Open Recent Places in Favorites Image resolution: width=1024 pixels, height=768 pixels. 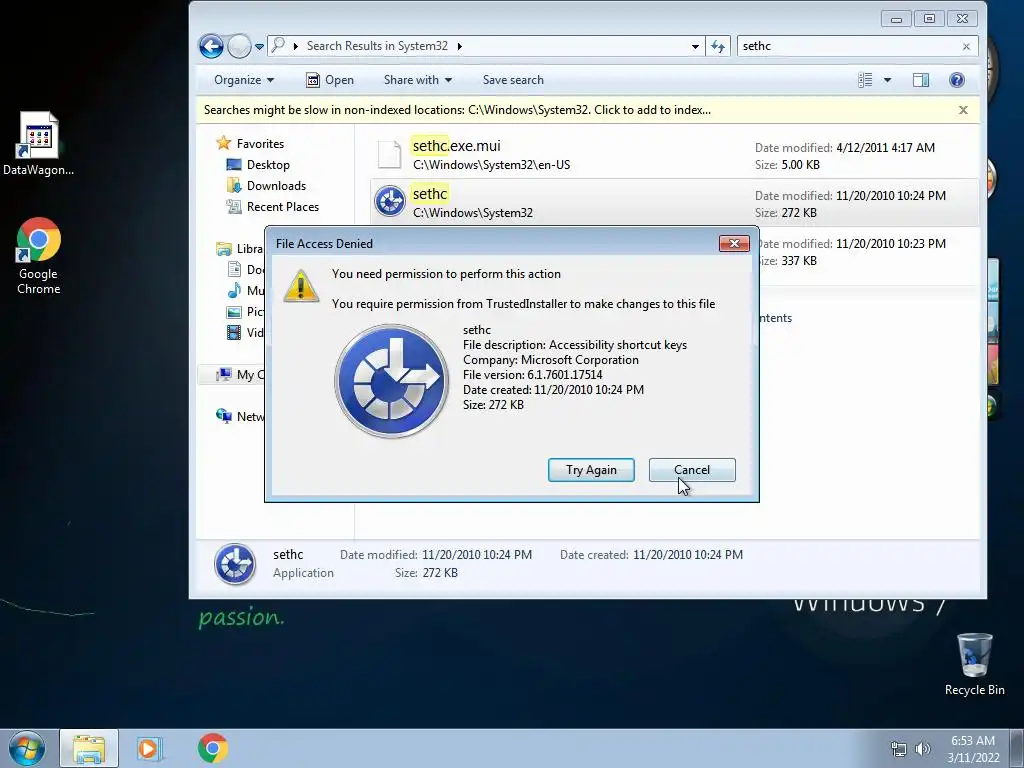click(283, 206)
